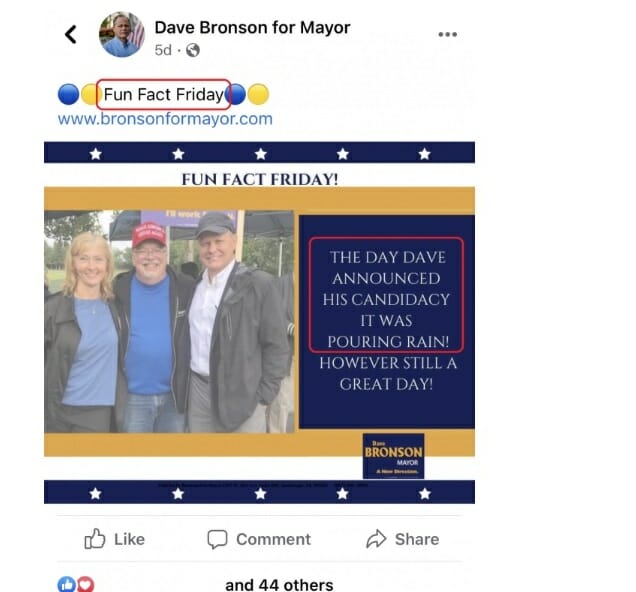
Task: Open the Dave Bronson for Mayor page name
Action: [252, 28]
